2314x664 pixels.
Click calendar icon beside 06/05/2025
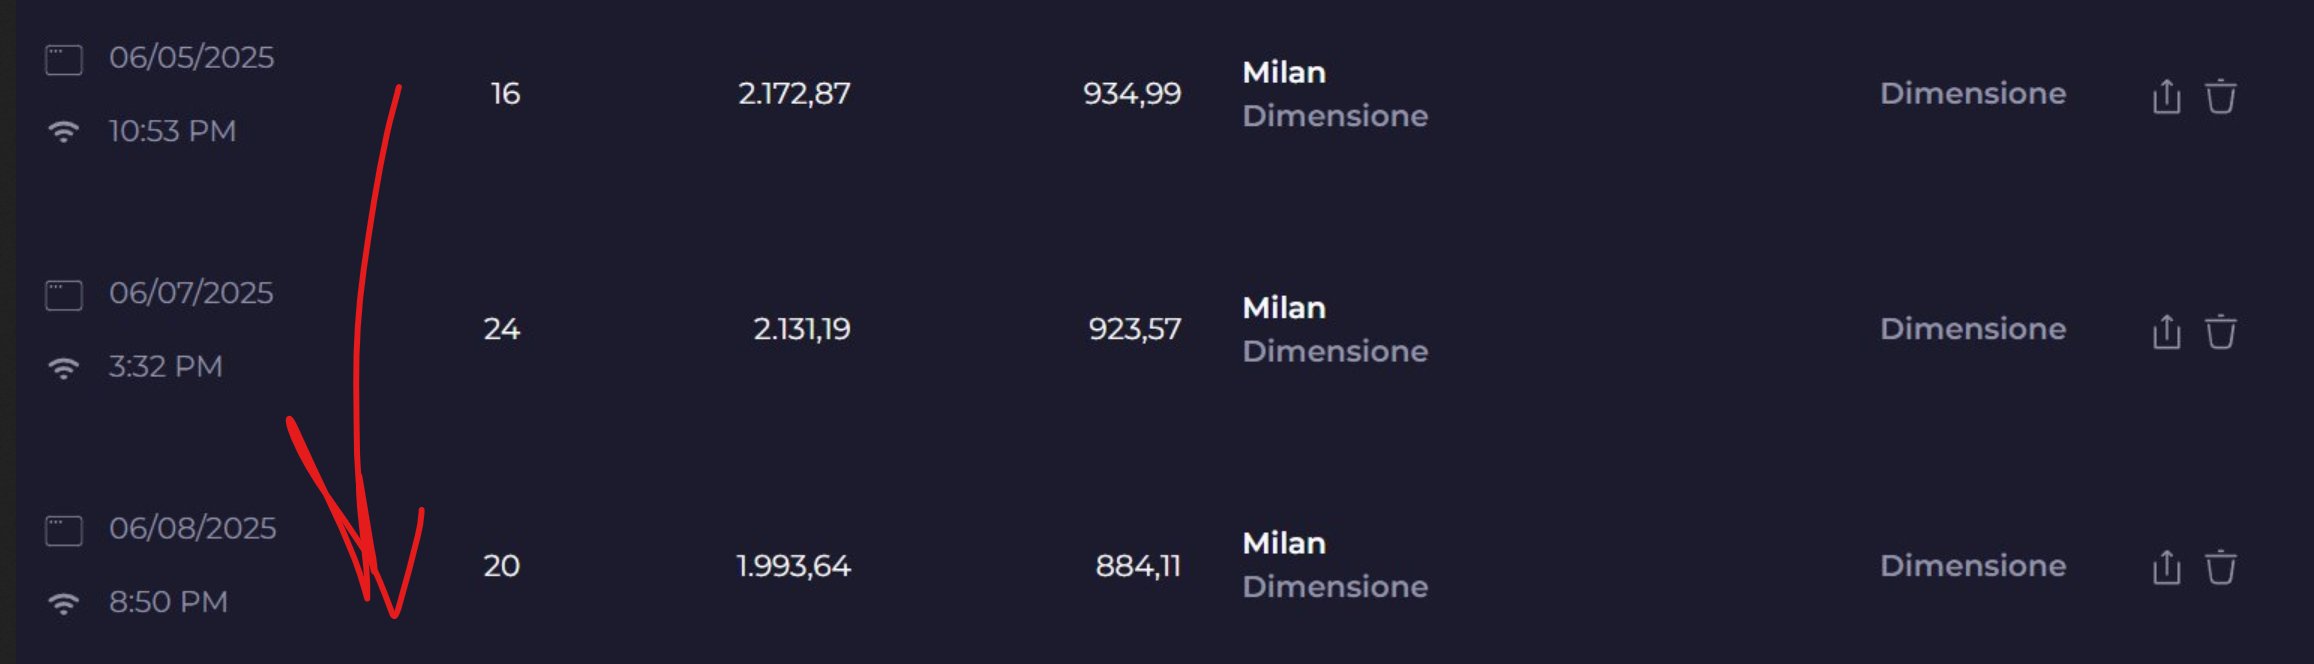(64, 59)
